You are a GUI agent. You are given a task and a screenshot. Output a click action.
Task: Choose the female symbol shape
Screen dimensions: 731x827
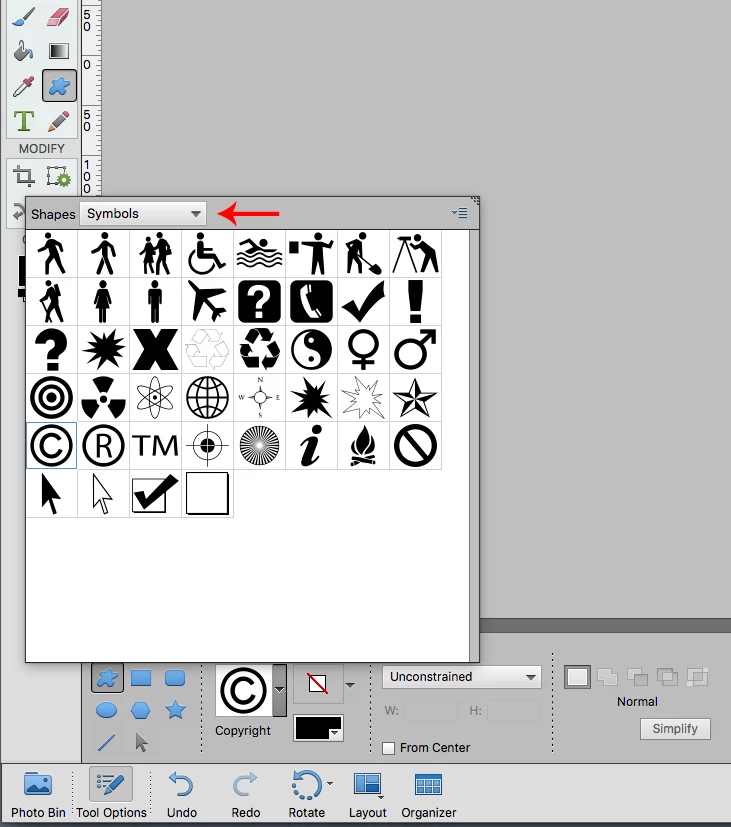363,349
